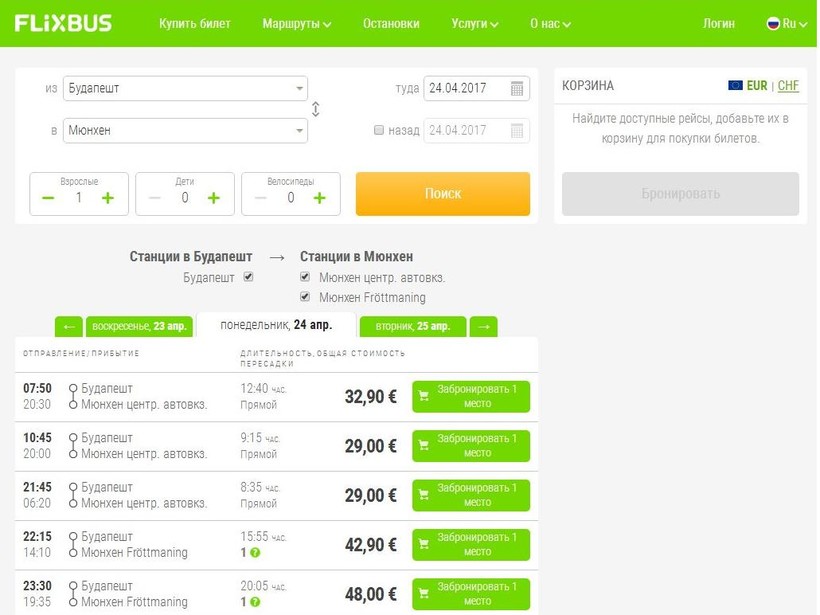Switch currency to CHF
This screenshot has width=820, height=615.
[788, 85]
